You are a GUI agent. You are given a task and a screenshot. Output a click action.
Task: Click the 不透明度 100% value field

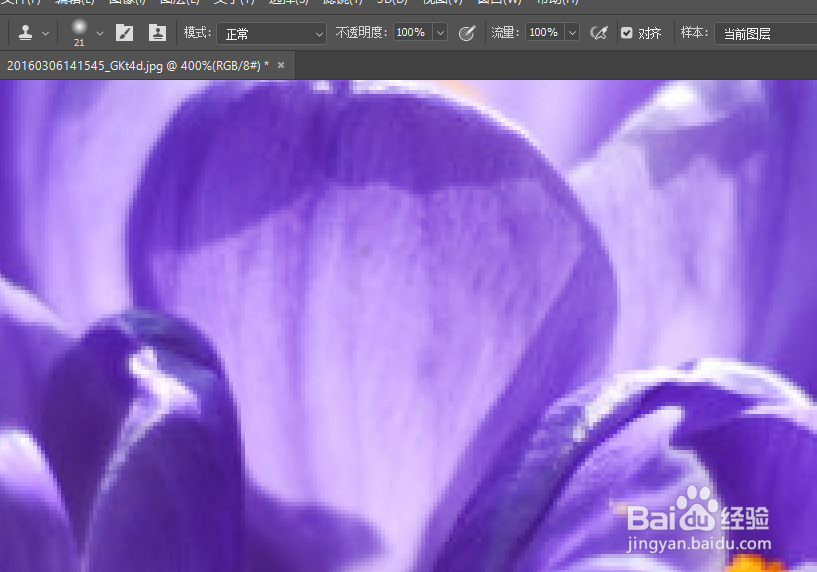[x=412, y=32]
